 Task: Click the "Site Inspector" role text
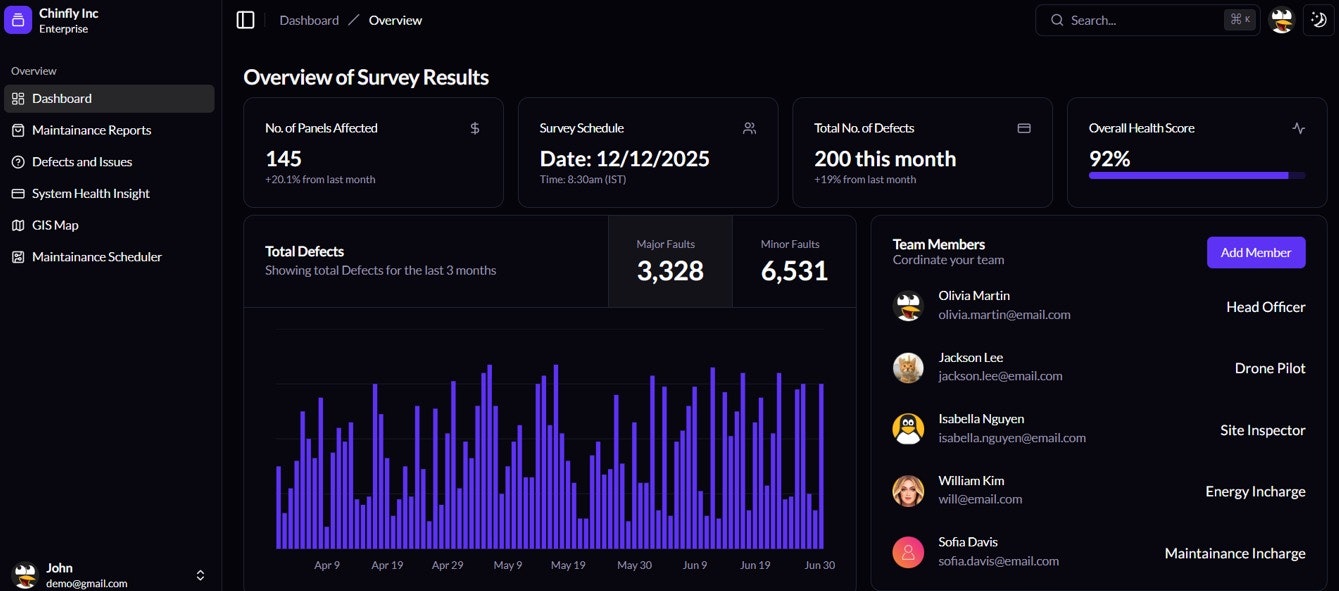click(1263, 430)
